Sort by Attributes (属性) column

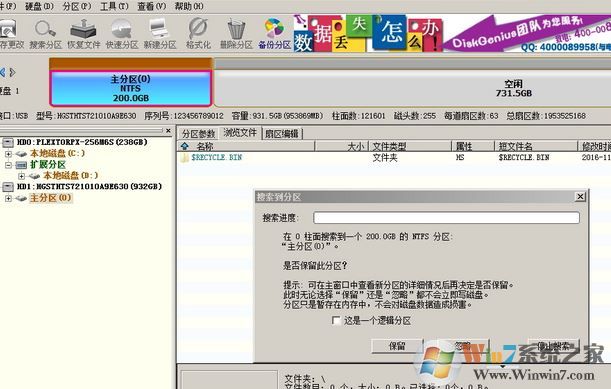tap(473, 146)
